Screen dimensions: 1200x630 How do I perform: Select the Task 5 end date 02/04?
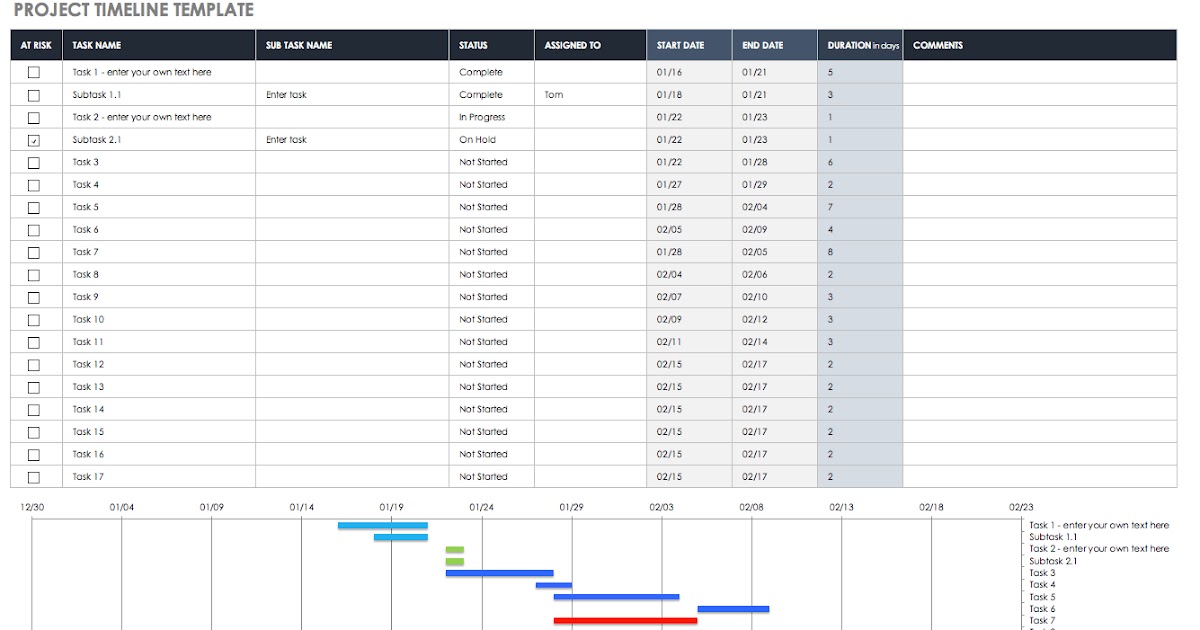click(775, 207)
